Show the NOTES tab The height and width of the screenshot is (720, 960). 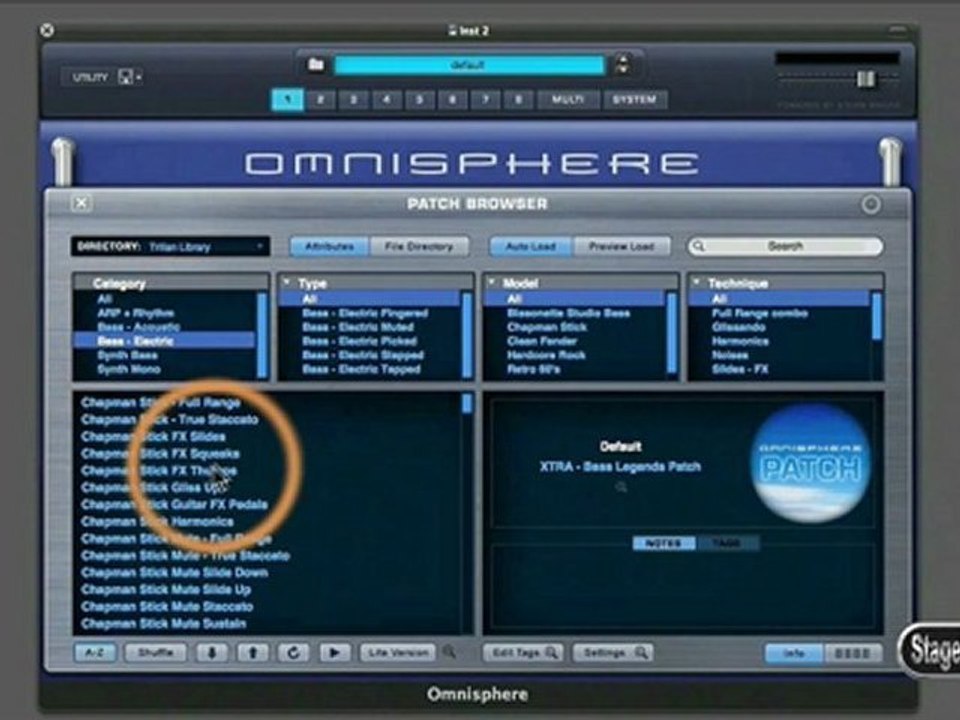(664, 543)
